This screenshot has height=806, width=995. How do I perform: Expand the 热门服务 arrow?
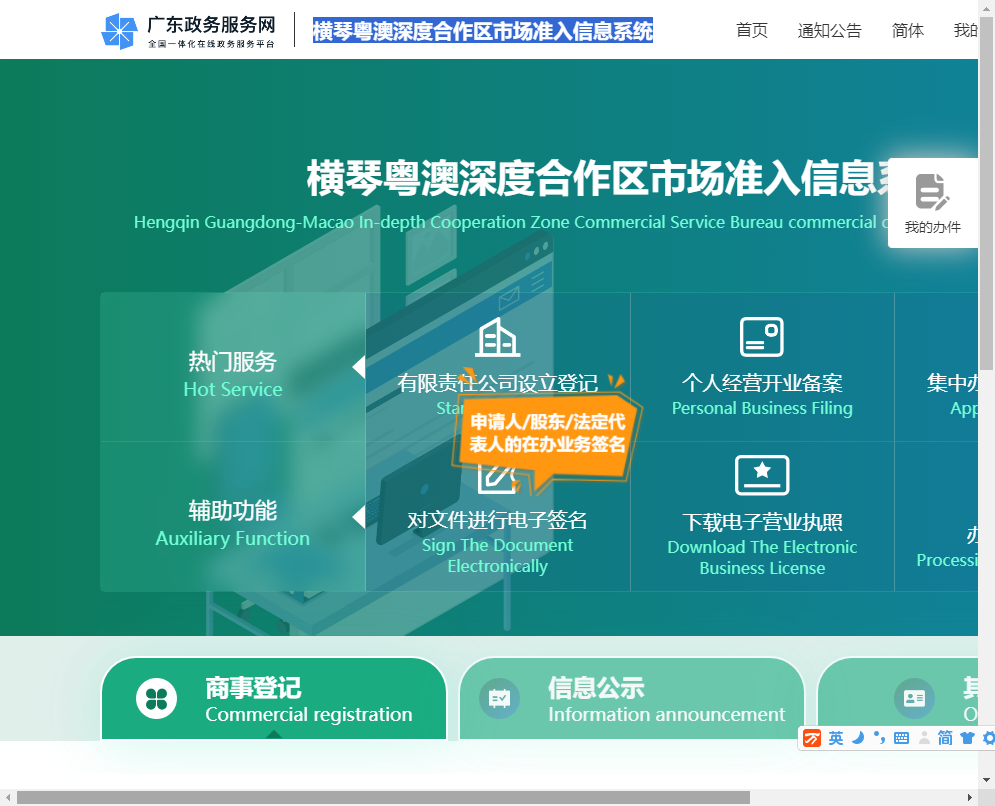tap(360, 366)
